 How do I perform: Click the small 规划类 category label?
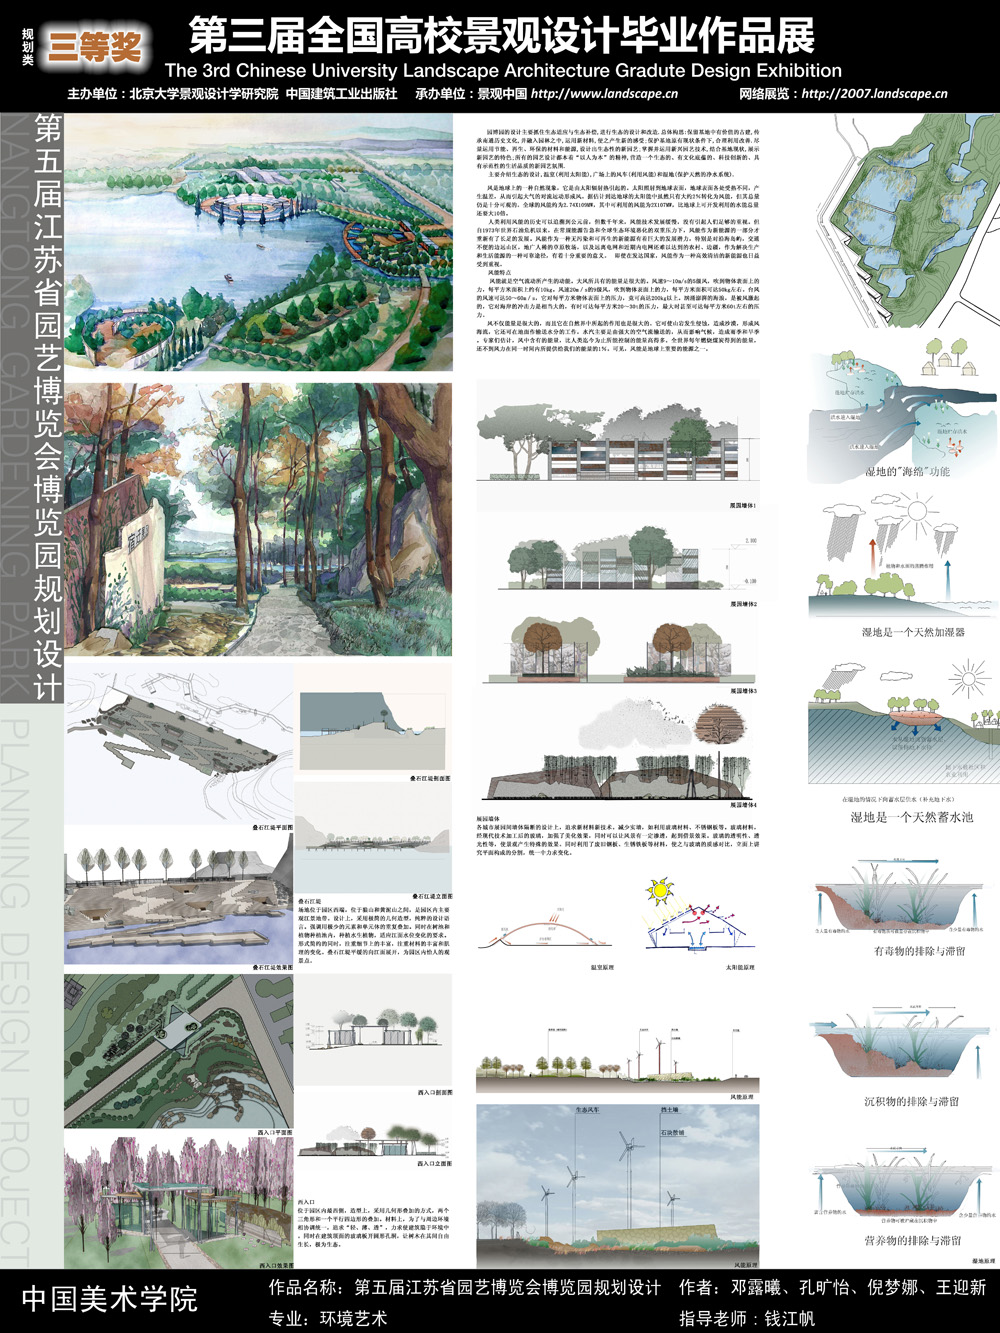tap(27, 46)
